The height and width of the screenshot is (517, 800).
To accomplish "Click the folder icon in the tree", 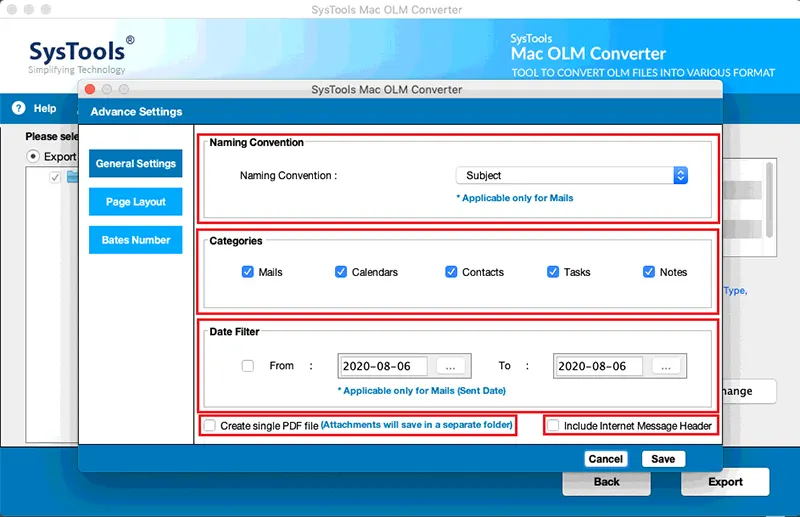I will pos(72,177).
